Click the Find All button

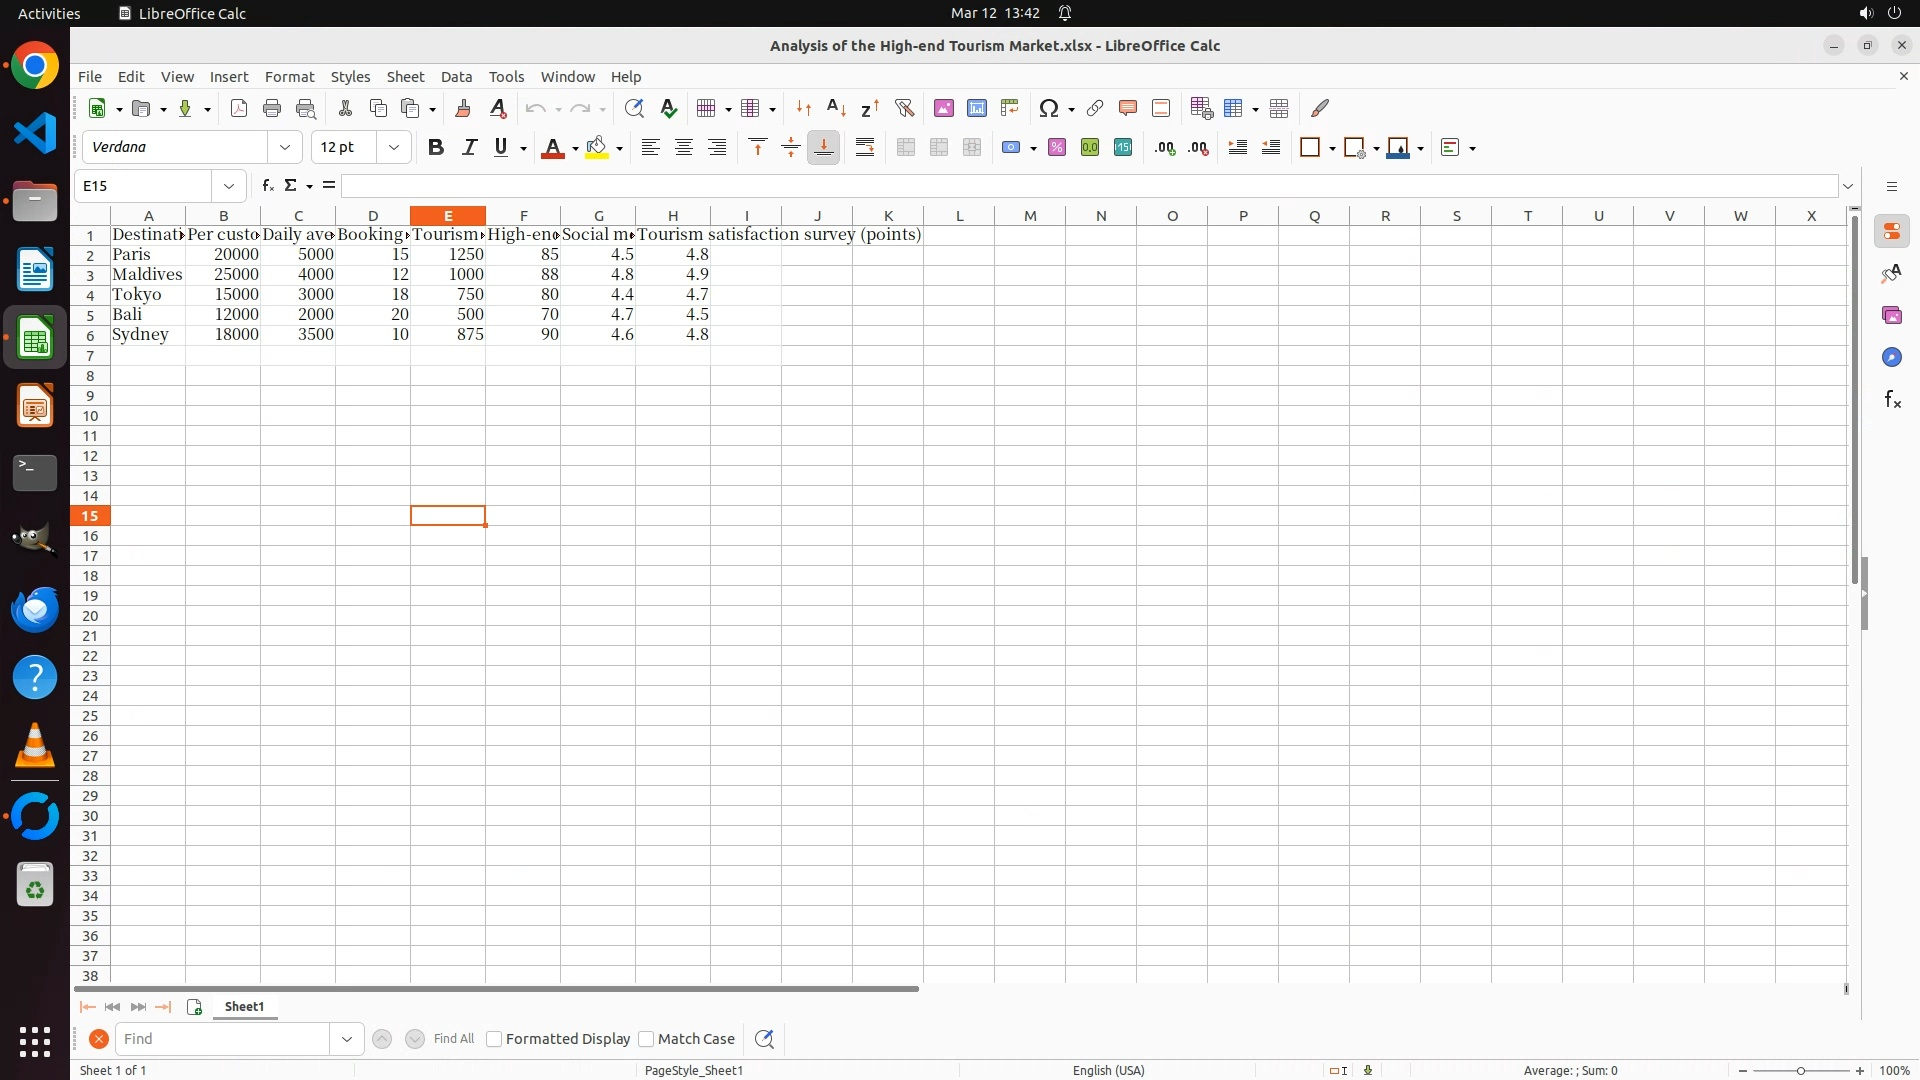click(453, 1039)
